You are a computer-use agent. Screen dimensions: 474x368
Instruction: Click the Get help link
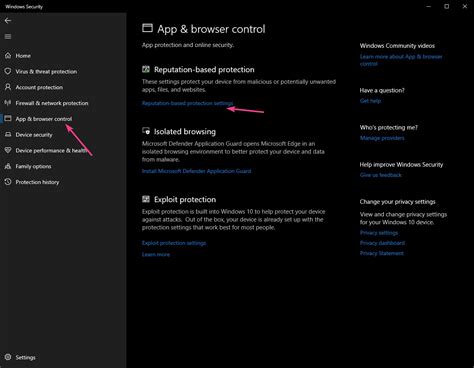click(x=370, y=101)
